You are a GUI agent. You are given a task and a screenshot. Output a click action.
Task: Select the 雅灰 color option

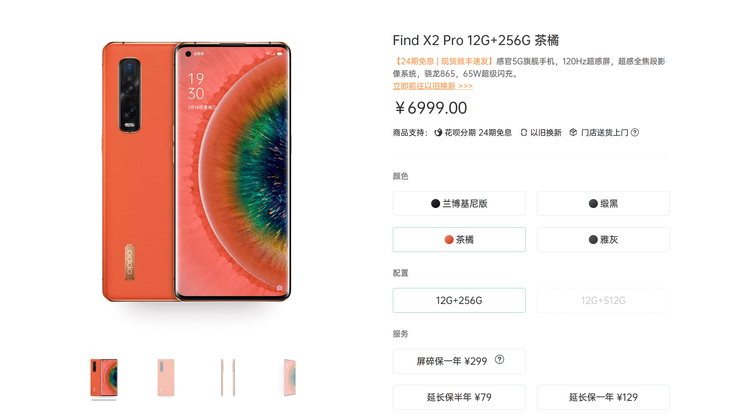[x=603, y=239]
